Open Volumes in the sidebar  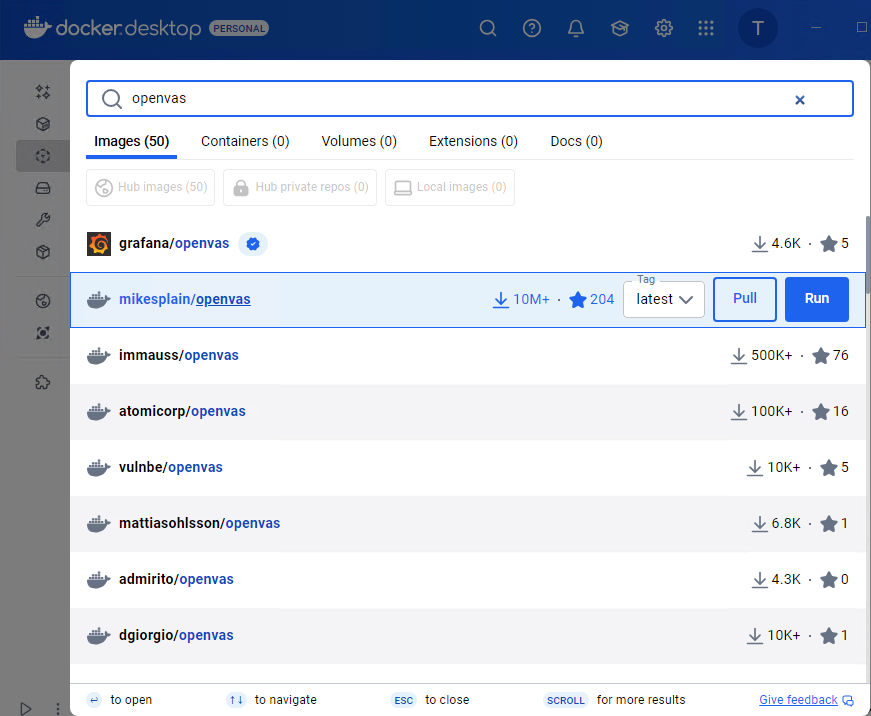tap(43, 188)
